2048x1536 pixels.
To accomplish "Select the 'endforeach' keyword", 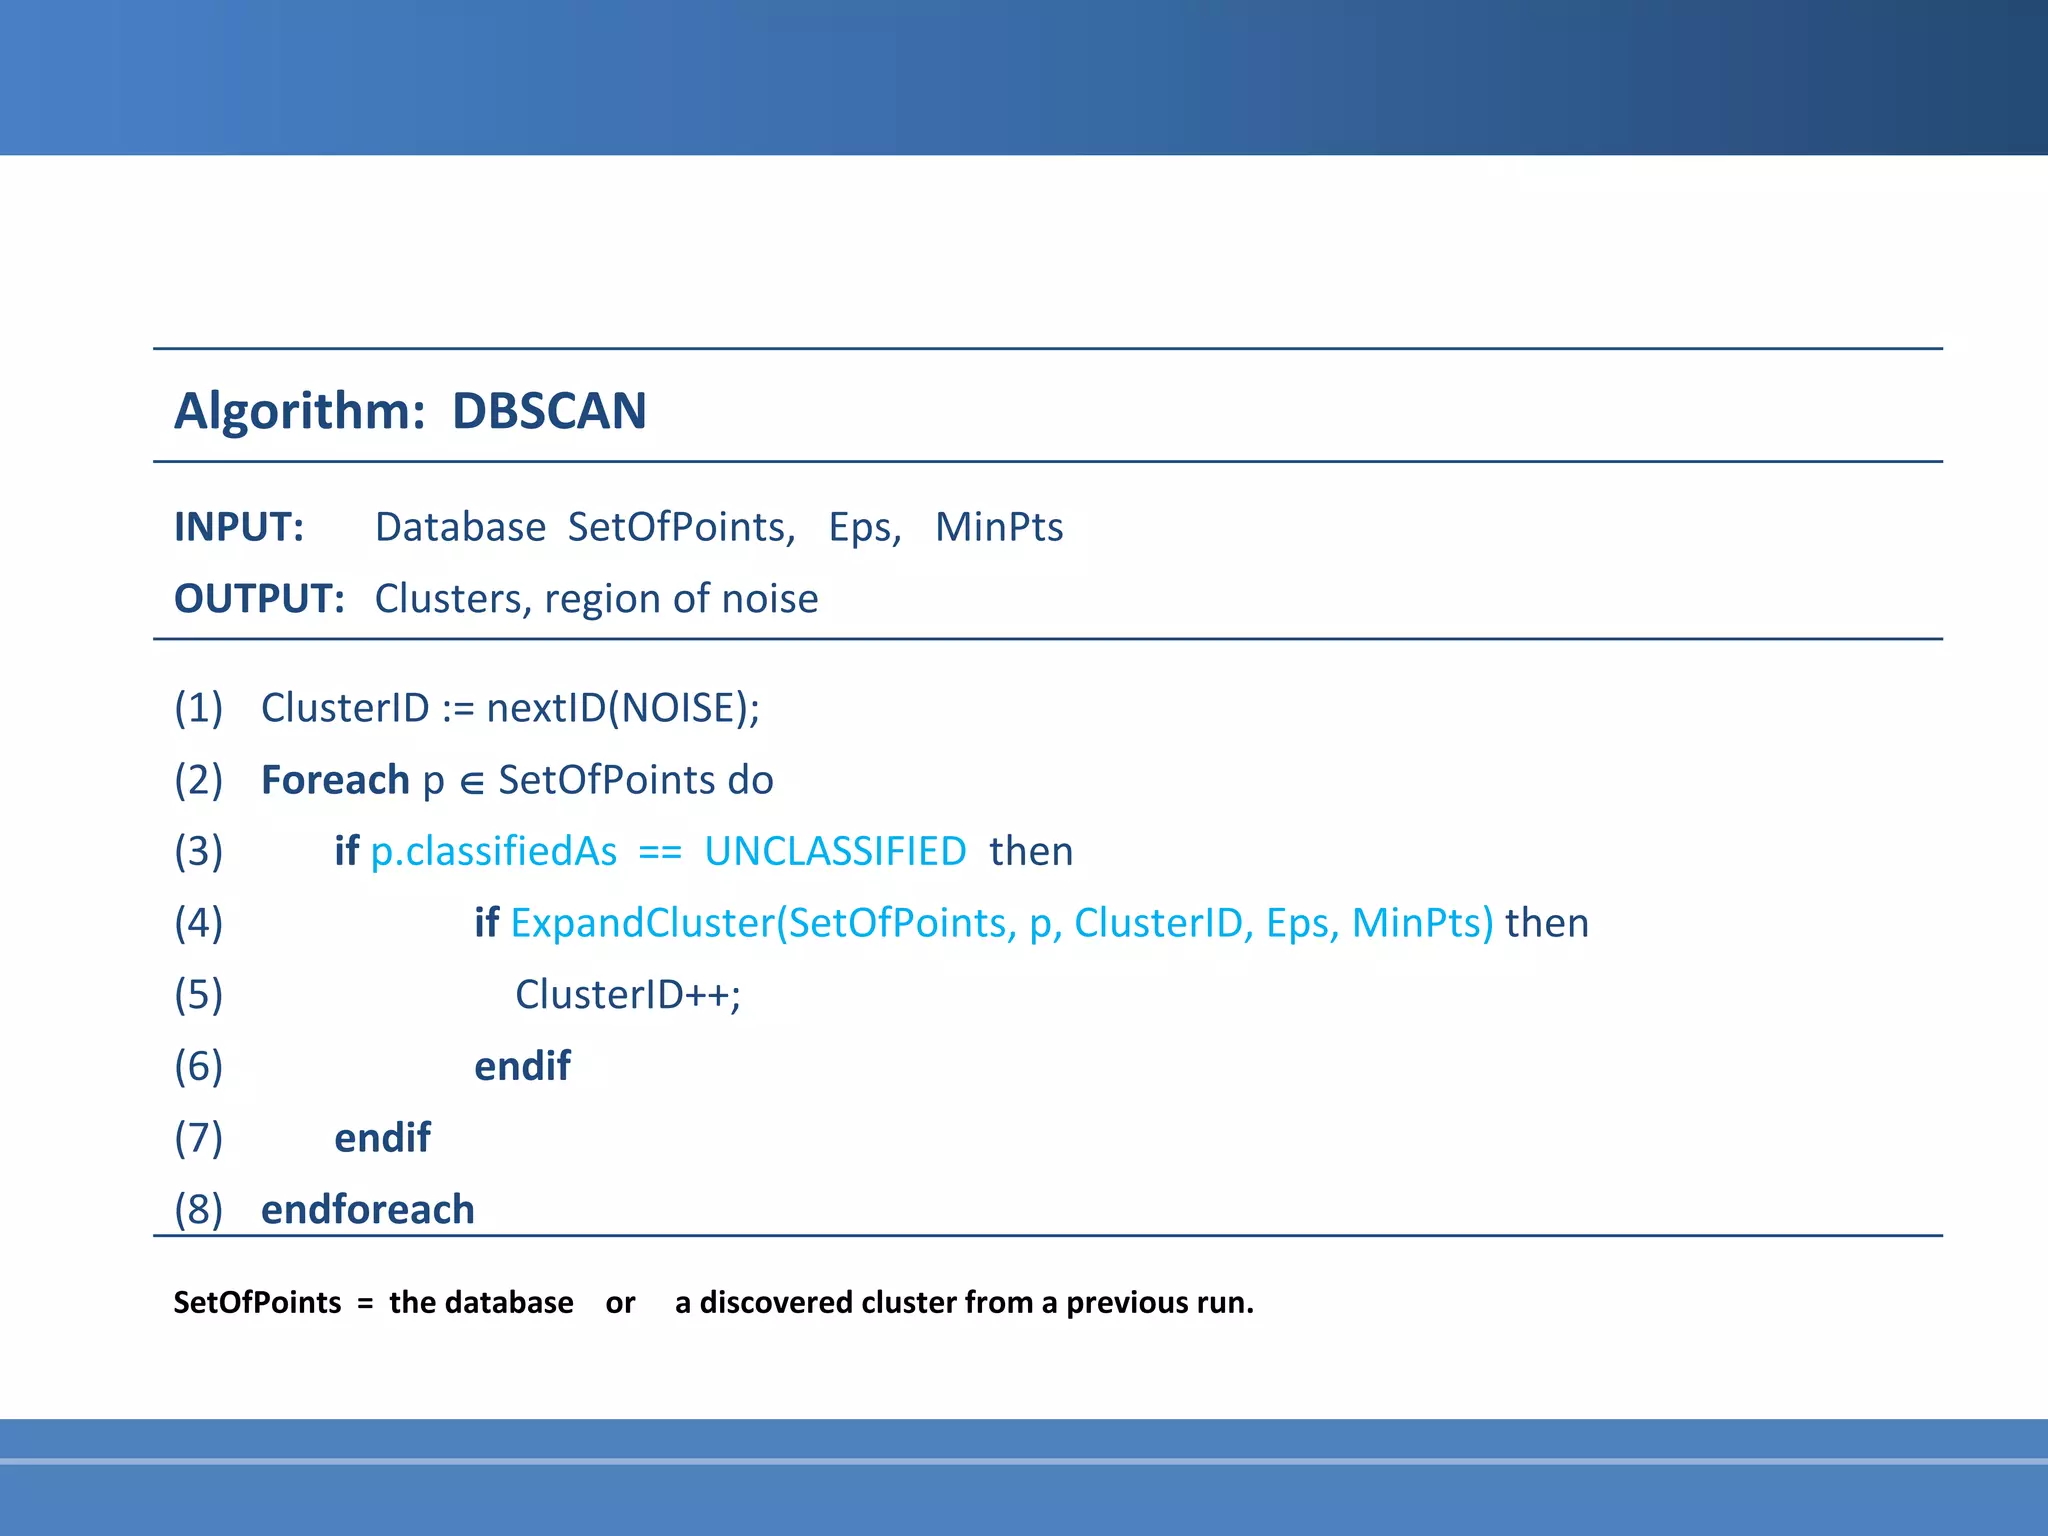I will pos(367,1210).
